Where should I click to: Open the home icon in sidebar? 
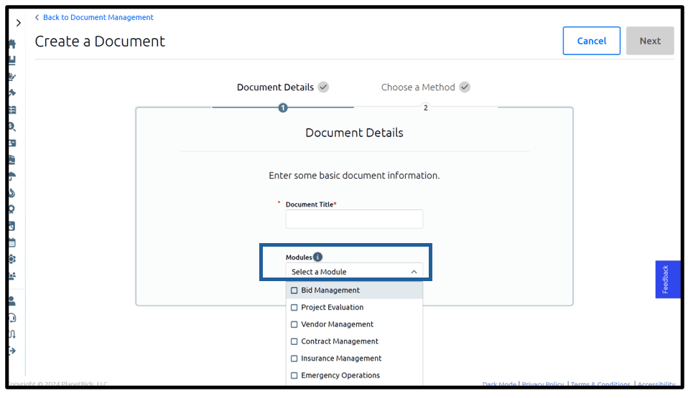pyautogui.click(x=12, y=43)
